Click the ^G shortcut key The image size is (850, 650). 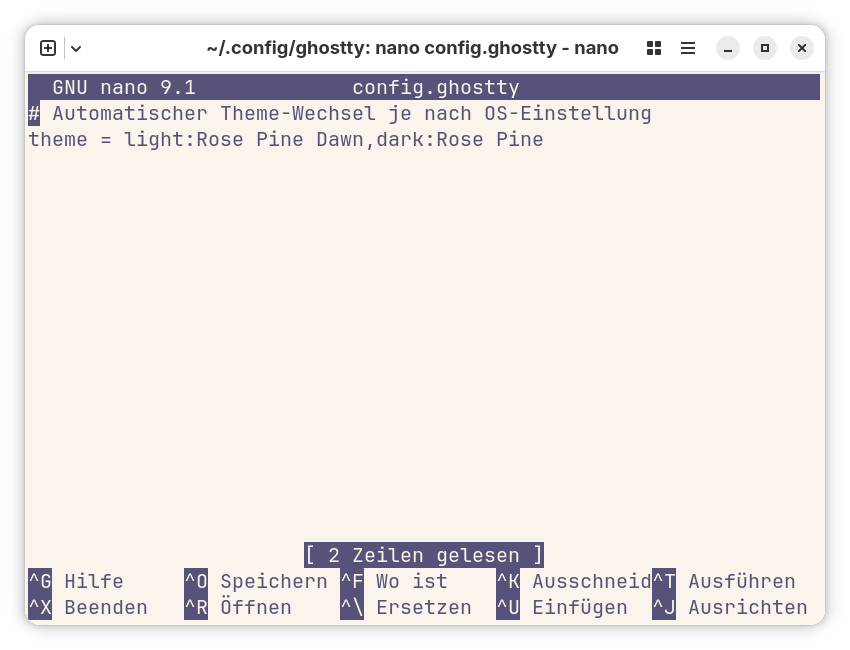(40, 581)
